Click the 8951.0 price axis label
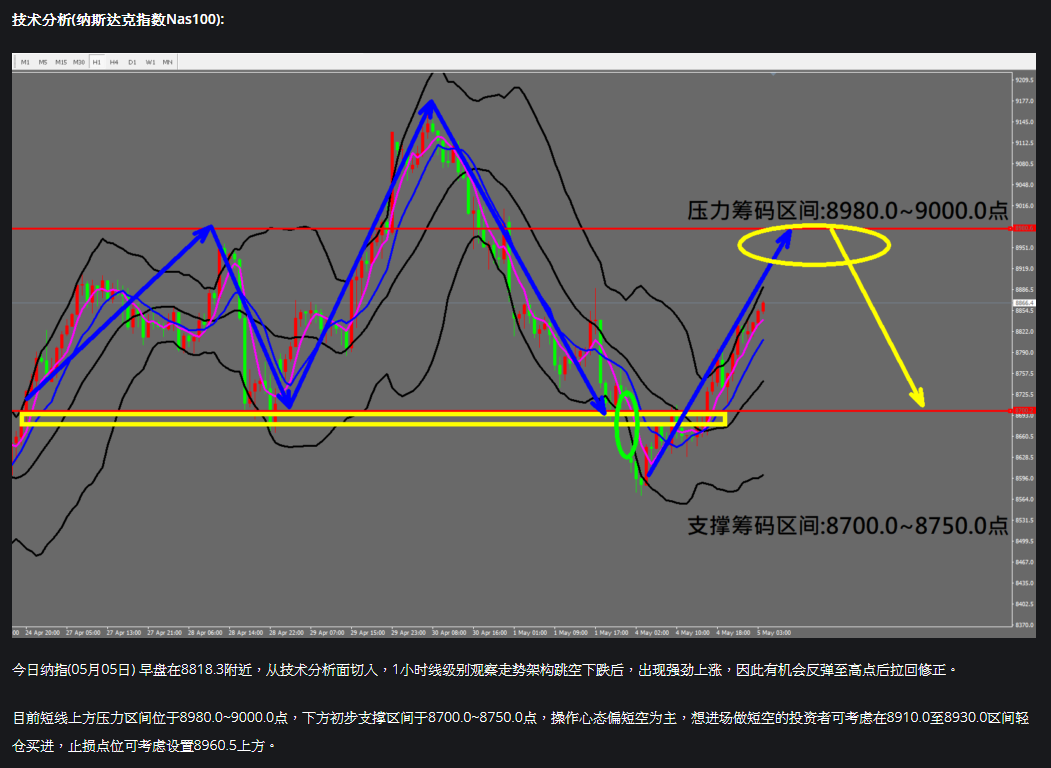 pyautogui.click(x=1024, y=248)
